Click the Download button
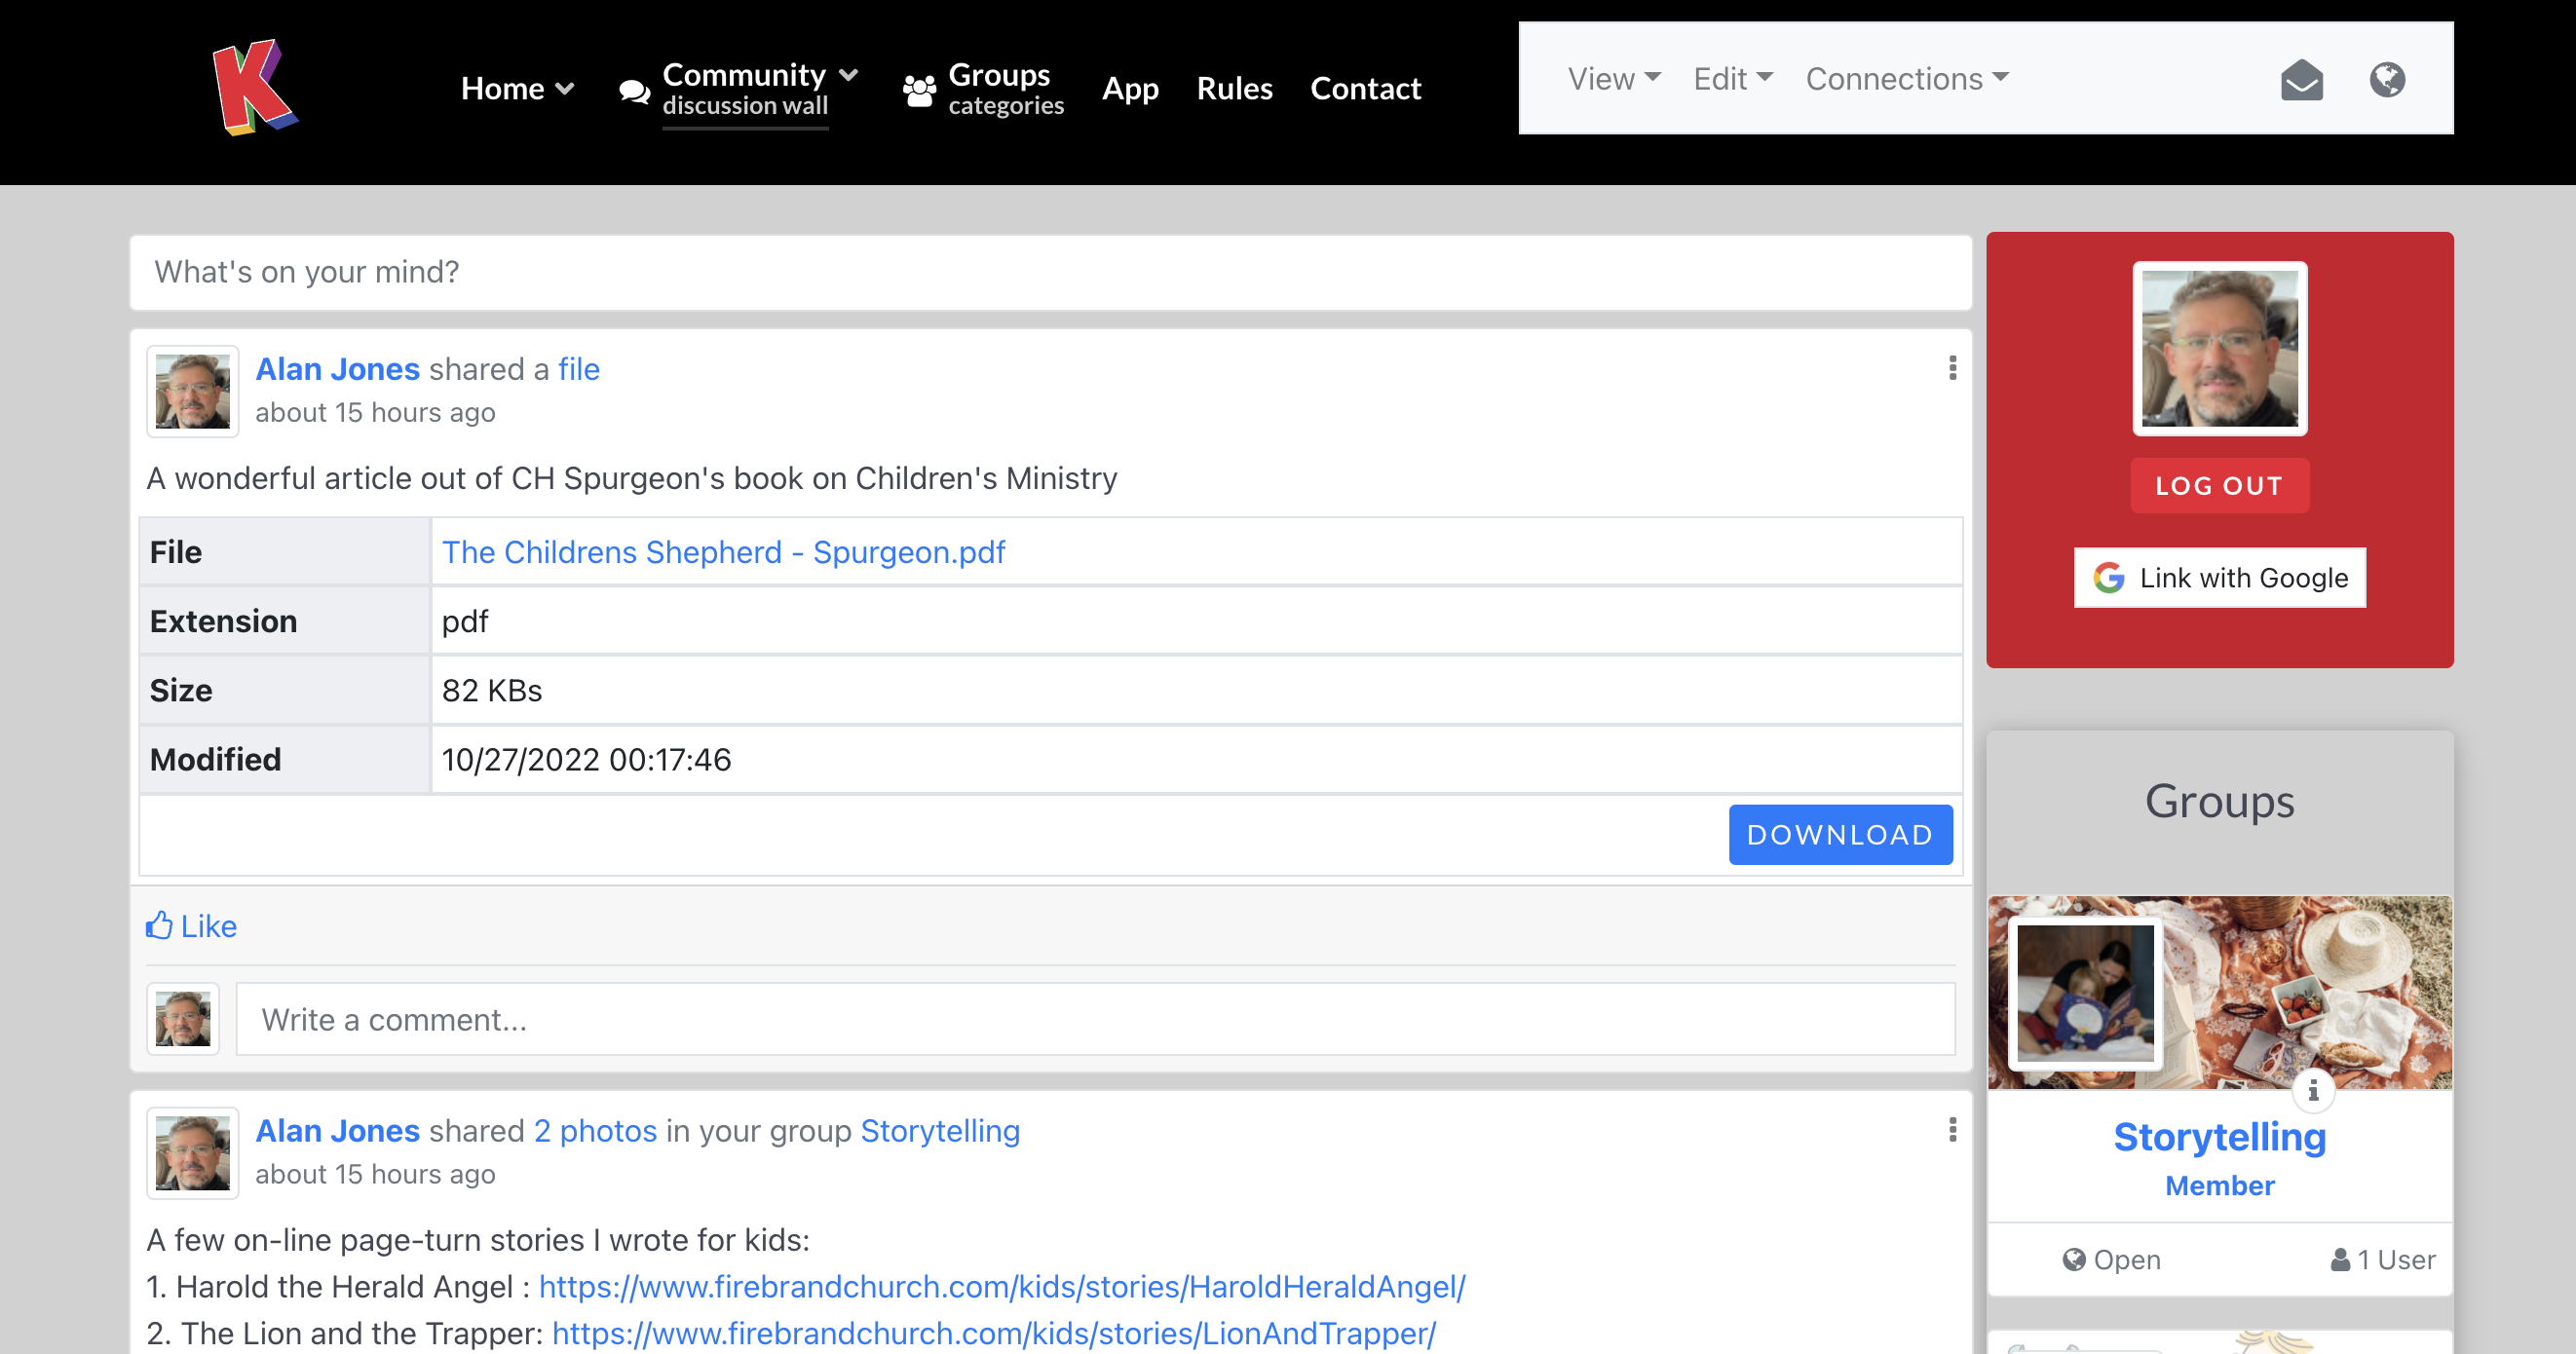This screenshot has width=2576, height=1354. (x=1839, y=835)
